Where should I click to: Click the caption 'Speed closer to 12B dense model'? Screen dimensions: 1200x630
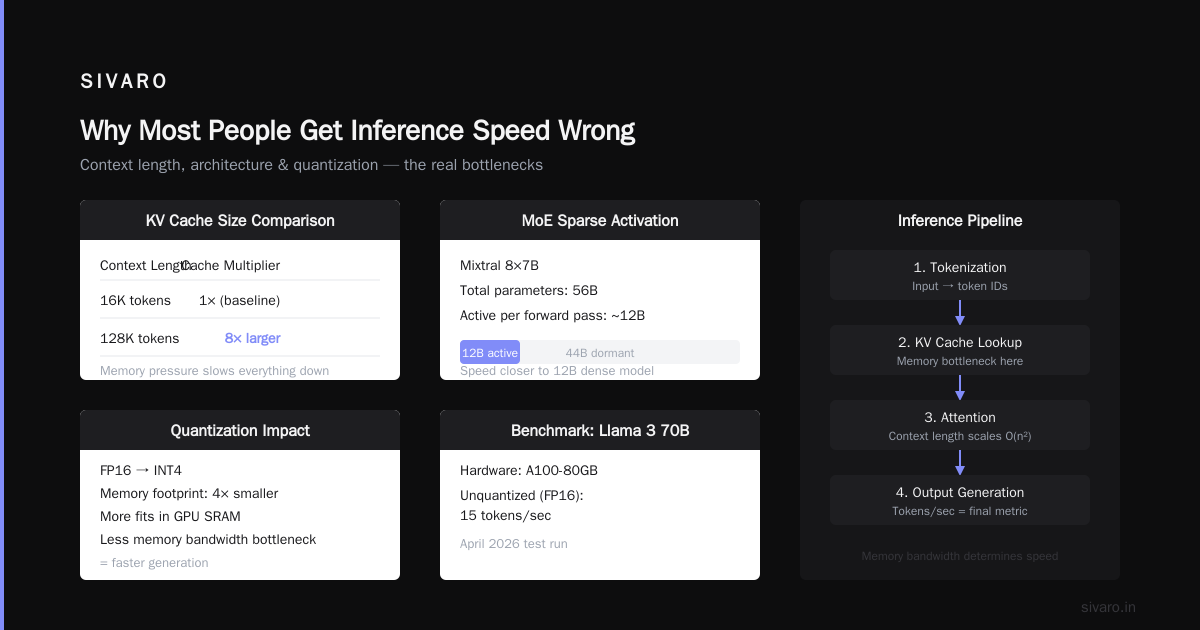pos(557,371)
